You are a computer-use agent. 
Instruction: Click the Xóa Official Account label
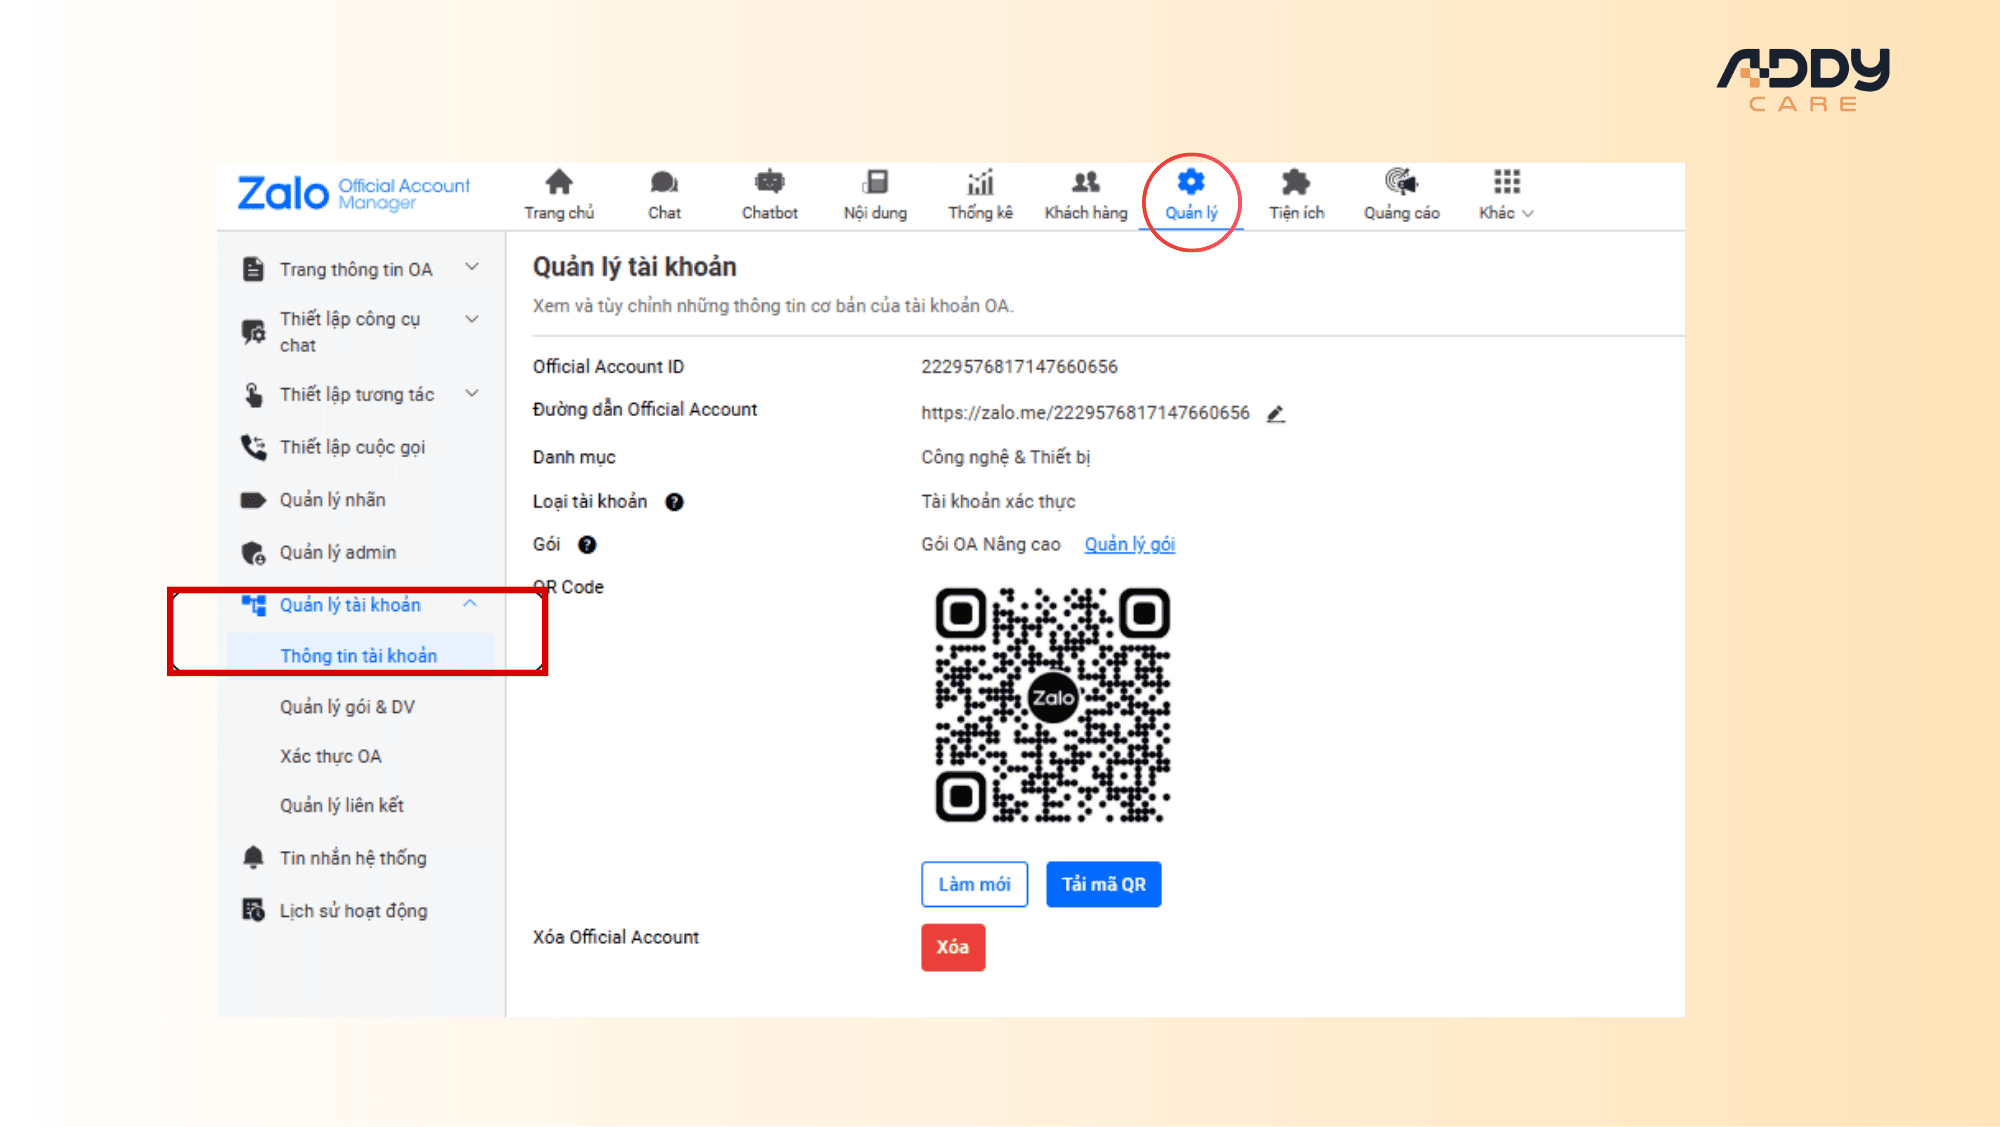pos(616,937)
